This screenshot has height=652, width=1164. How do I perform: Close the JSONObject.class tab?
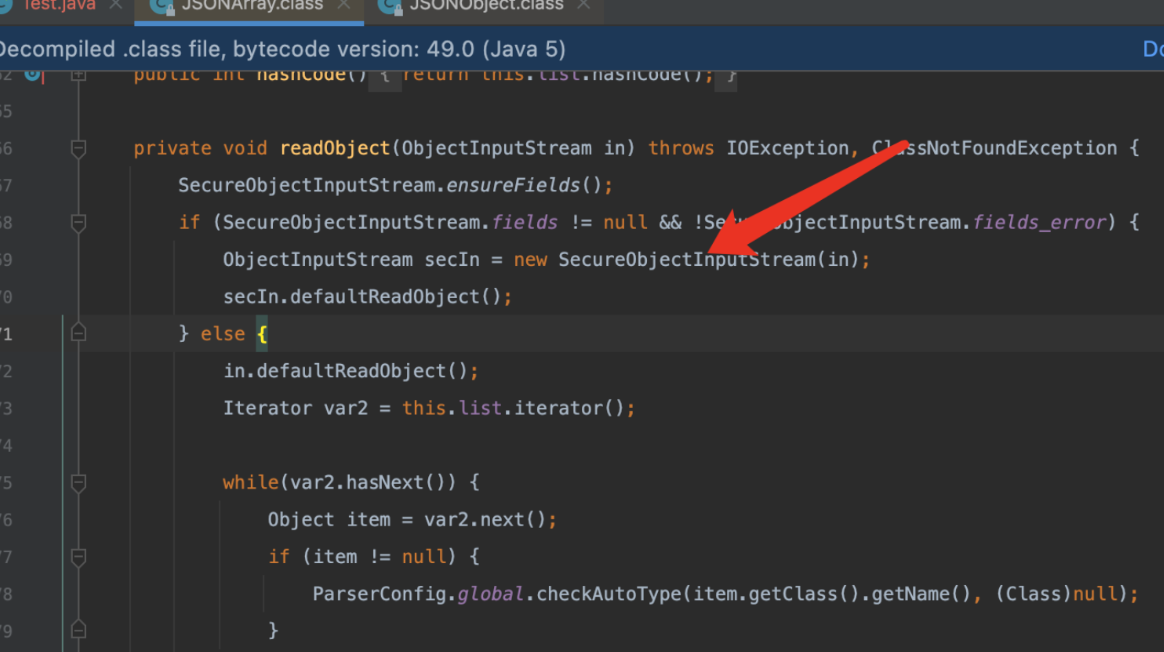click(583, 5)
